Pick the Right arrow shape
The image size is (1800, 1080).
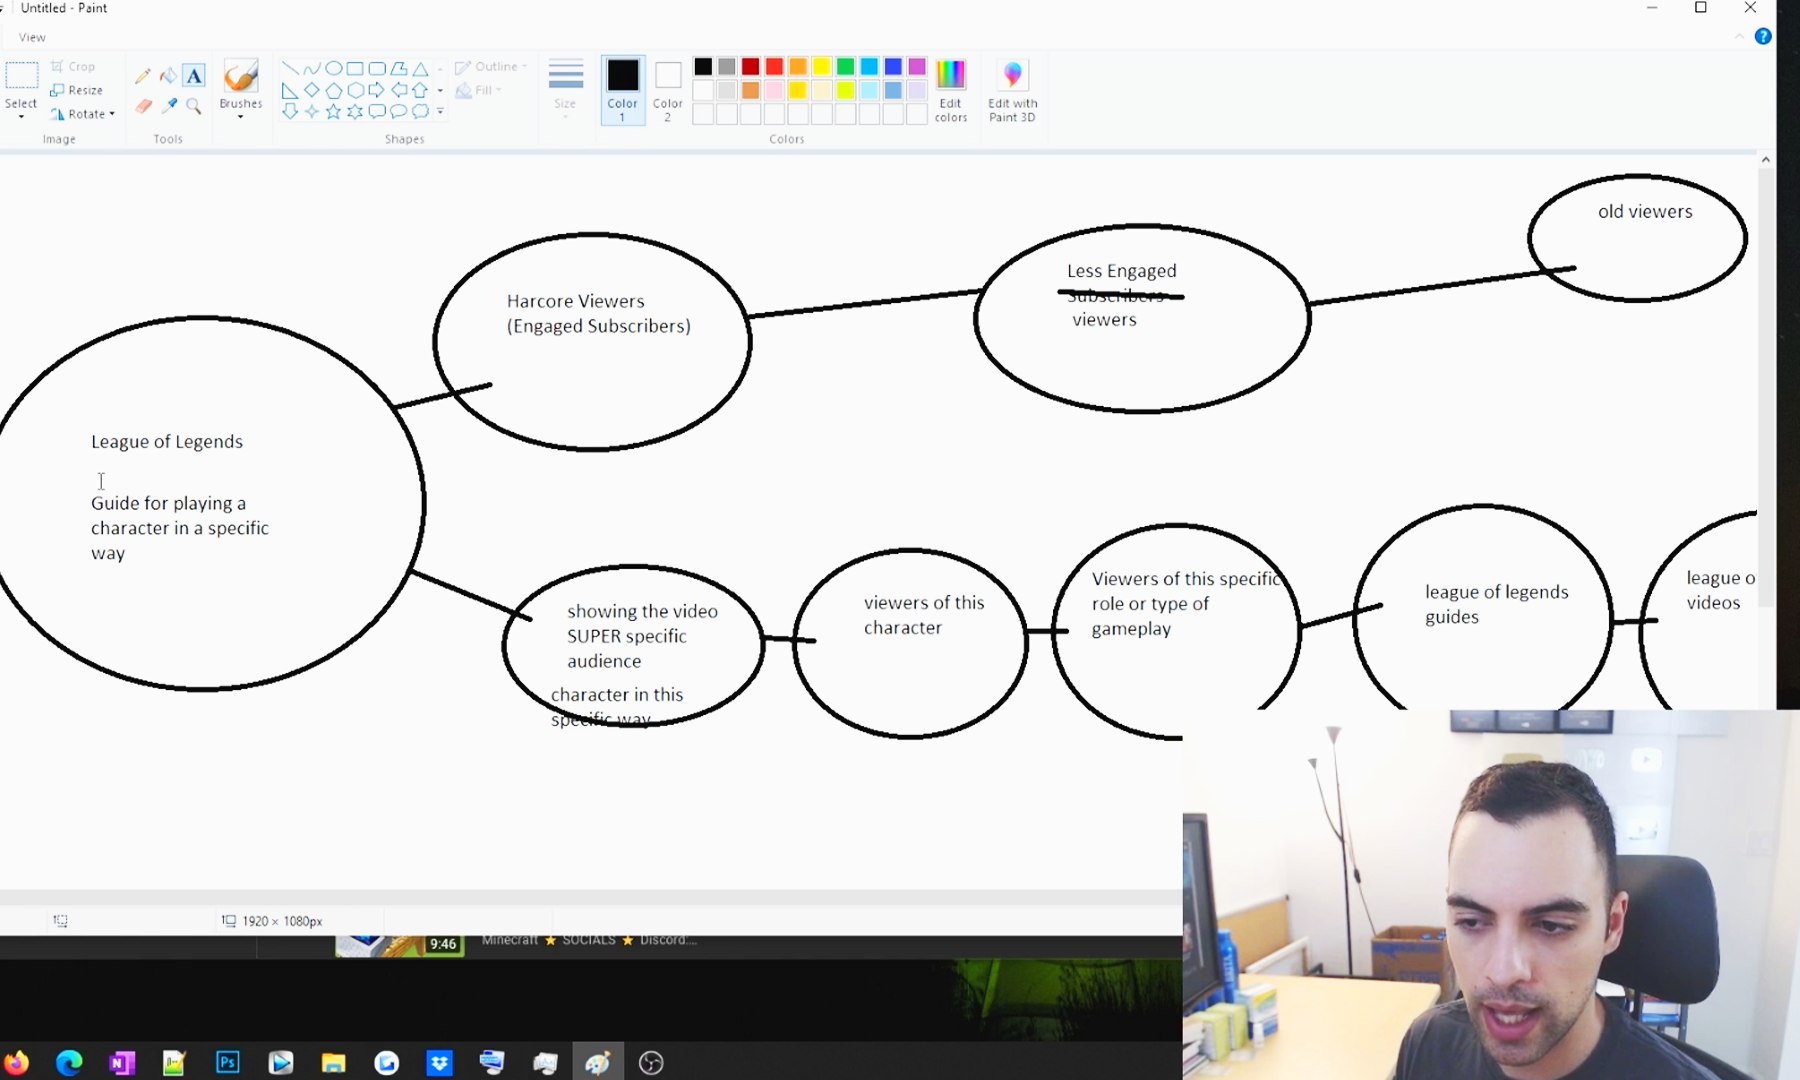click(377, 90)
